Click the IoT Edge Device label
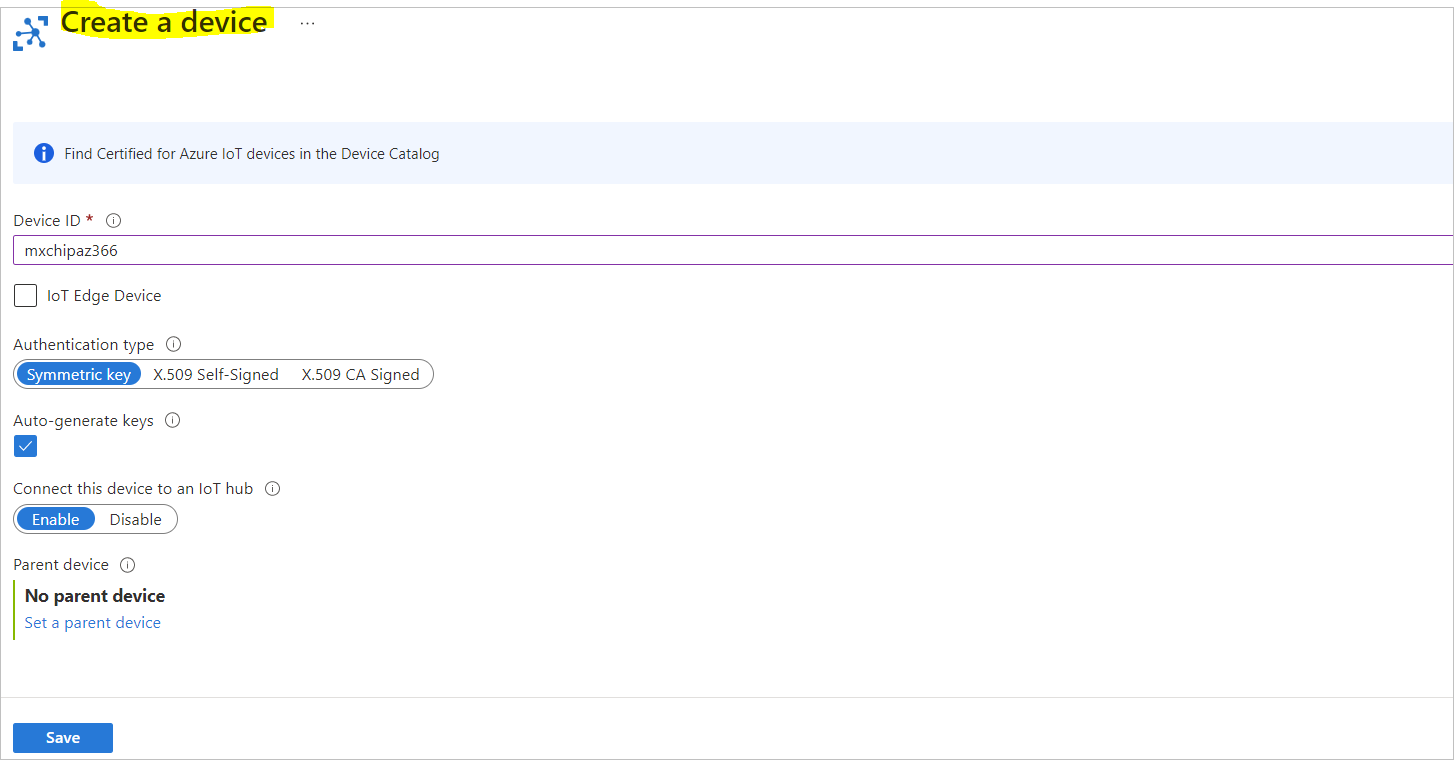The width and height of the screenshot is (1454, 760). click(104, 296)
